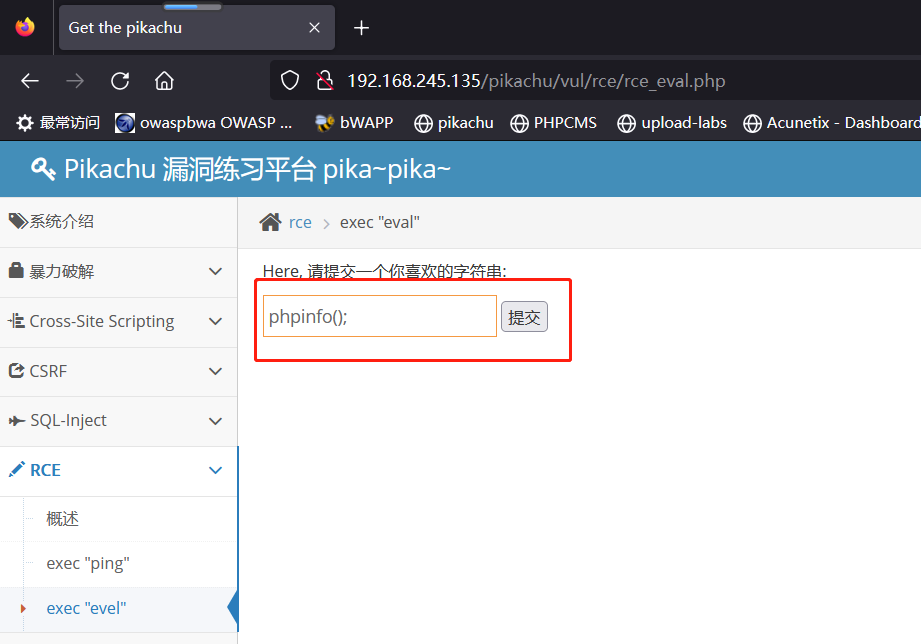The image size is (921, 644).
Task: Click the RCE sidebar section label
Action: point(45,471)
